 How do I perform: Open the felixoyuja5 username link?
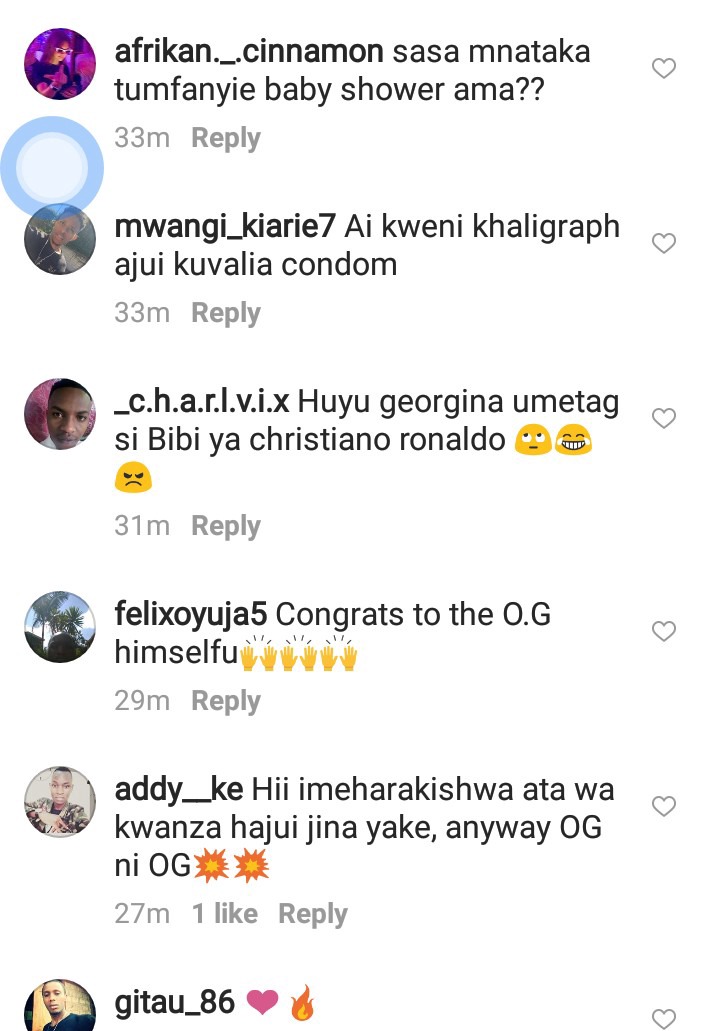(191, 614)
